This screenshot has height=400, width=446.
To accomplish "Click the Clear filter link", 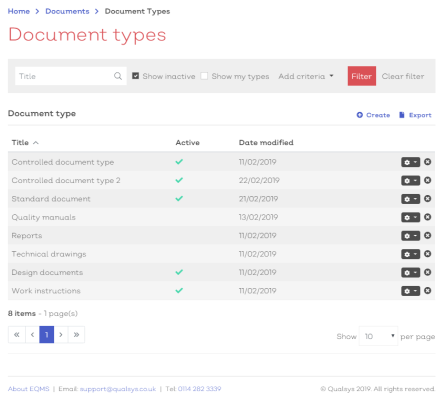I will [x=403, y=76].
